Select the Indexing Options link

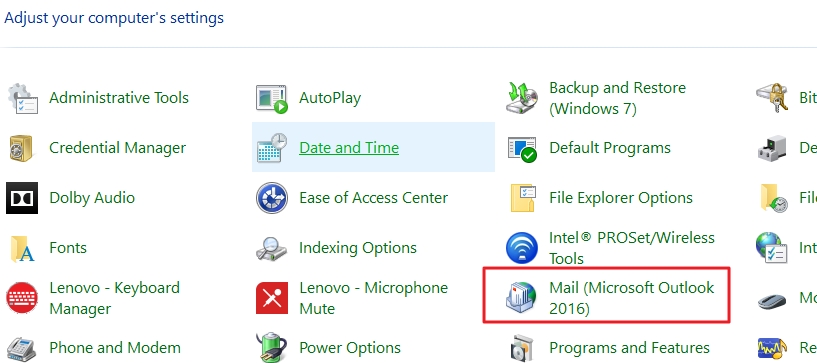pos(358,248)
